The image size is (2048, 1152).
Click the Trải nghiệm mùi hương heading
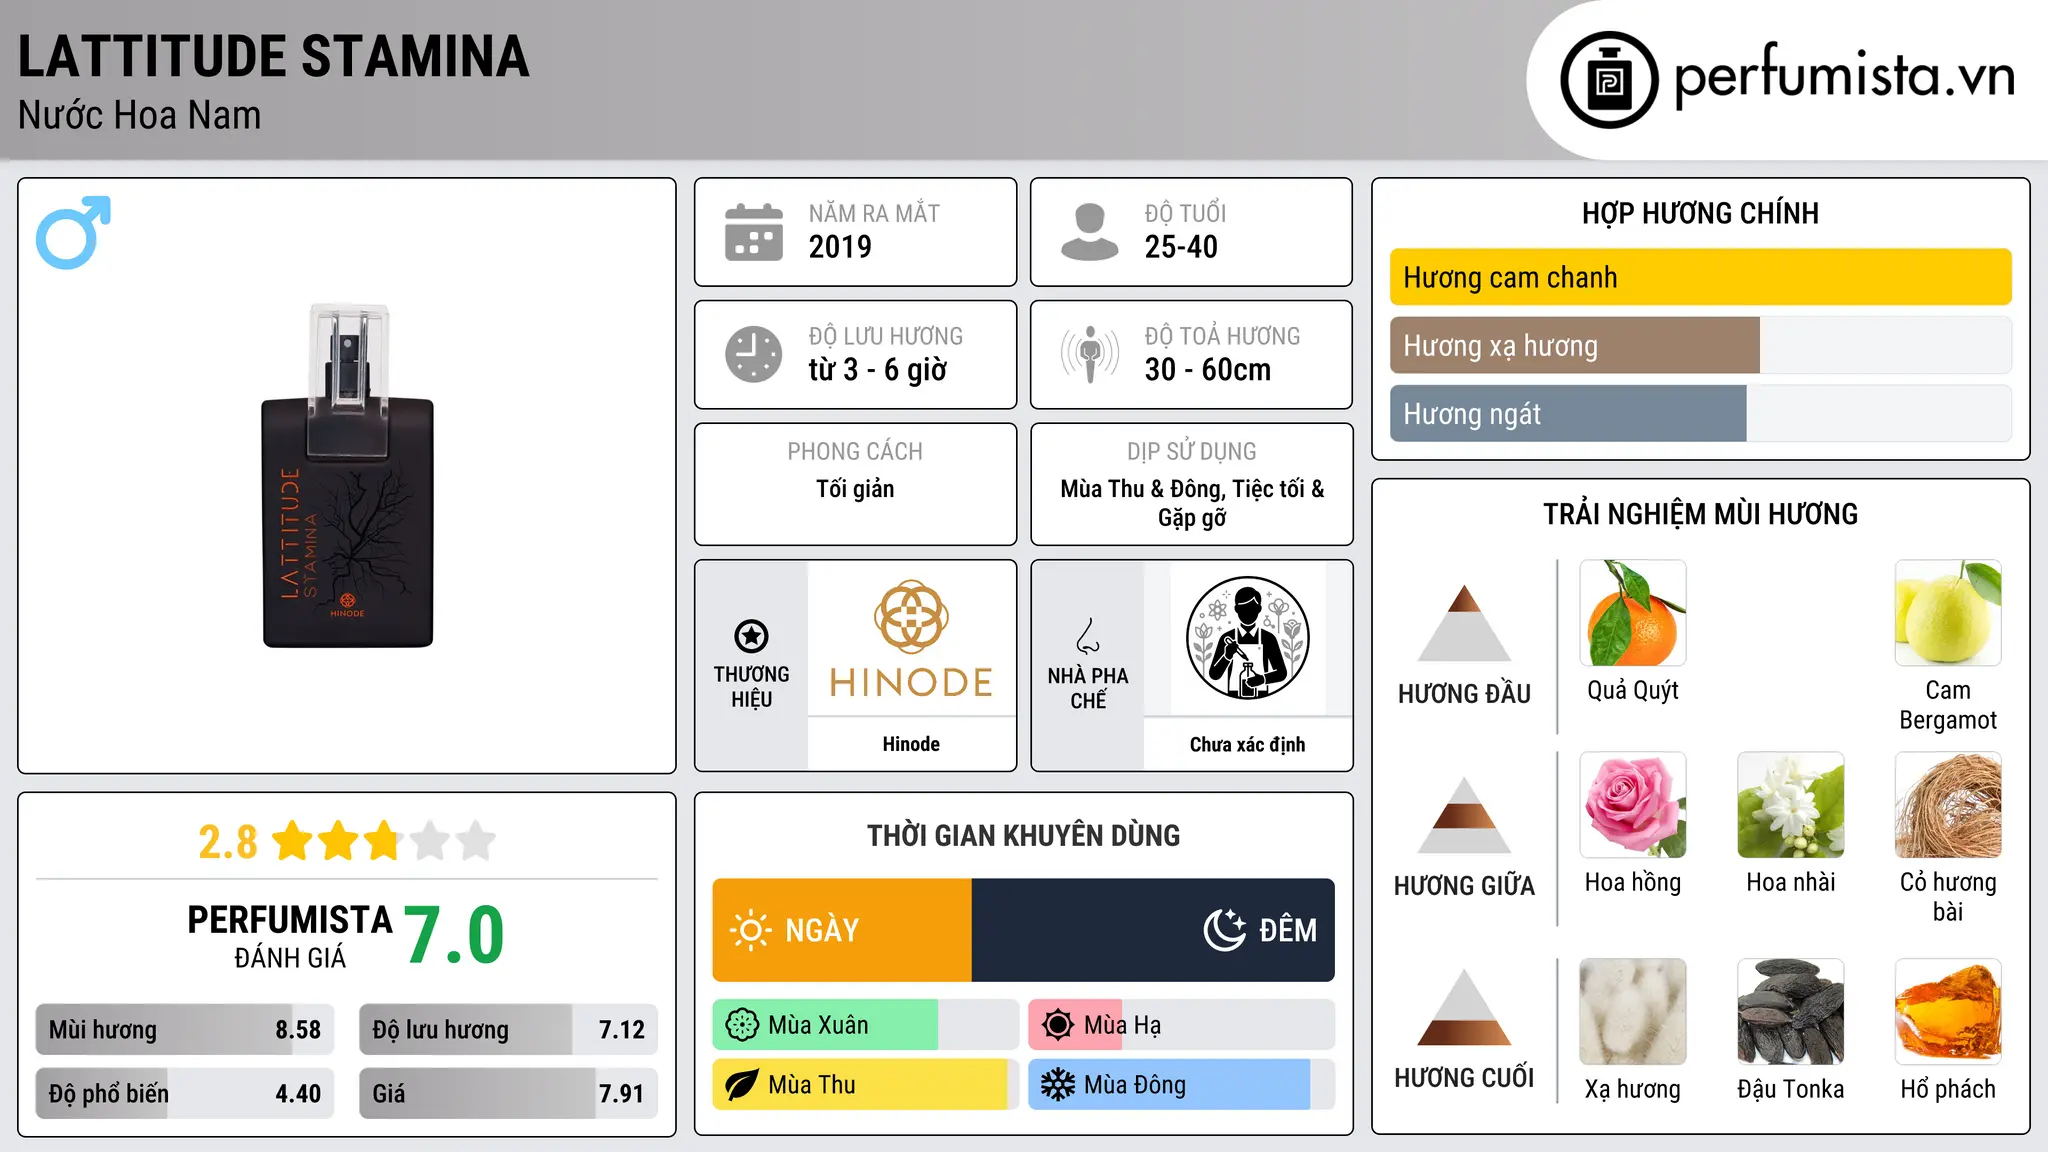click(x=1700, y=514)
